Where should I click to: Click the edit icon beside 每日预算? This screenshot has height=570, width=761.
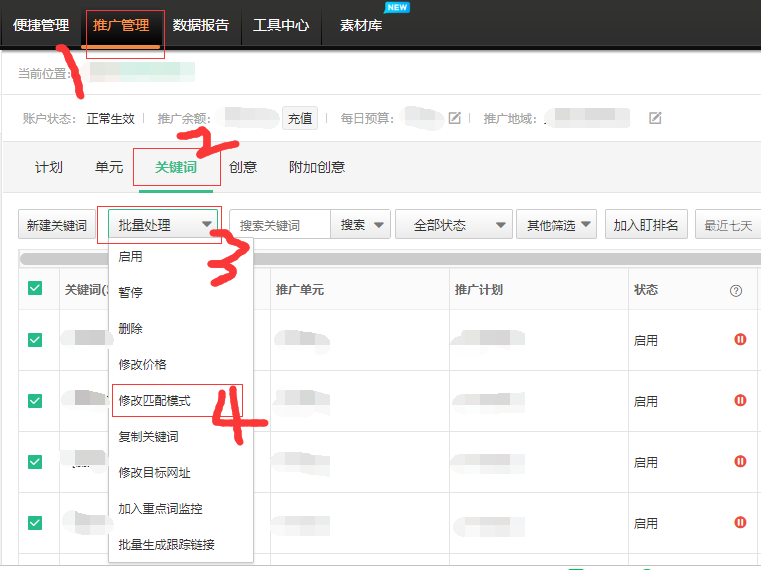click(454, 118)
